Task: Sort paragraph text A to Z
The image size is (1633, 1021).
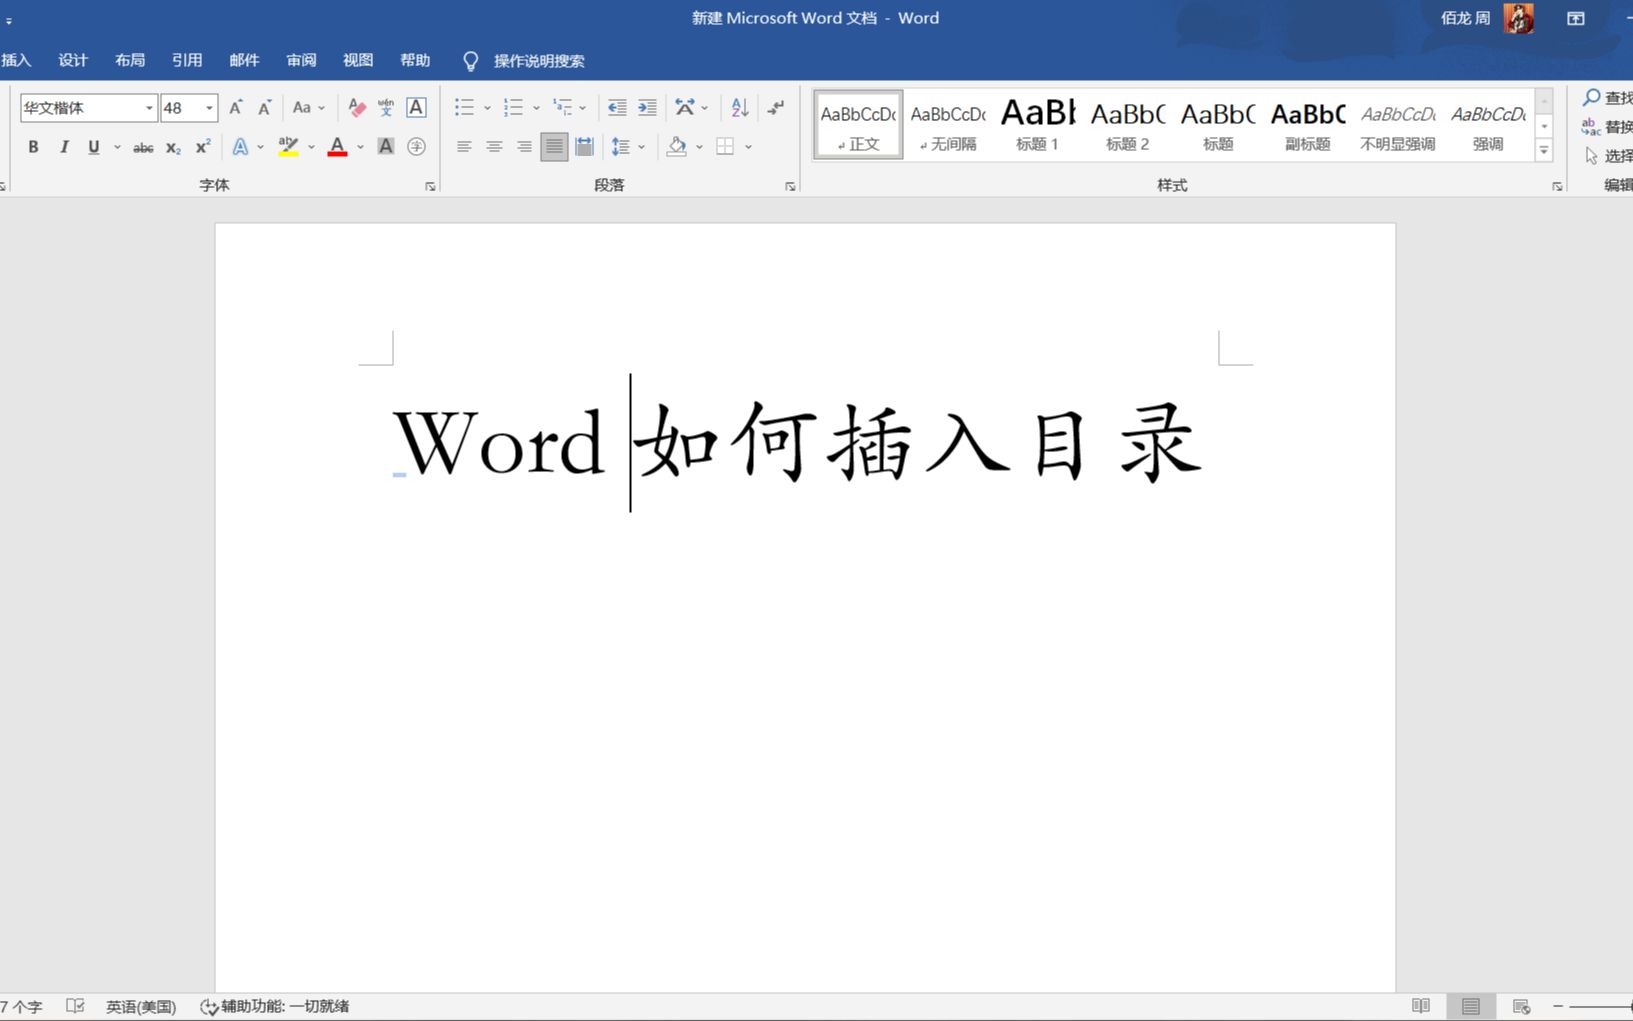Action: coord(740,108)
